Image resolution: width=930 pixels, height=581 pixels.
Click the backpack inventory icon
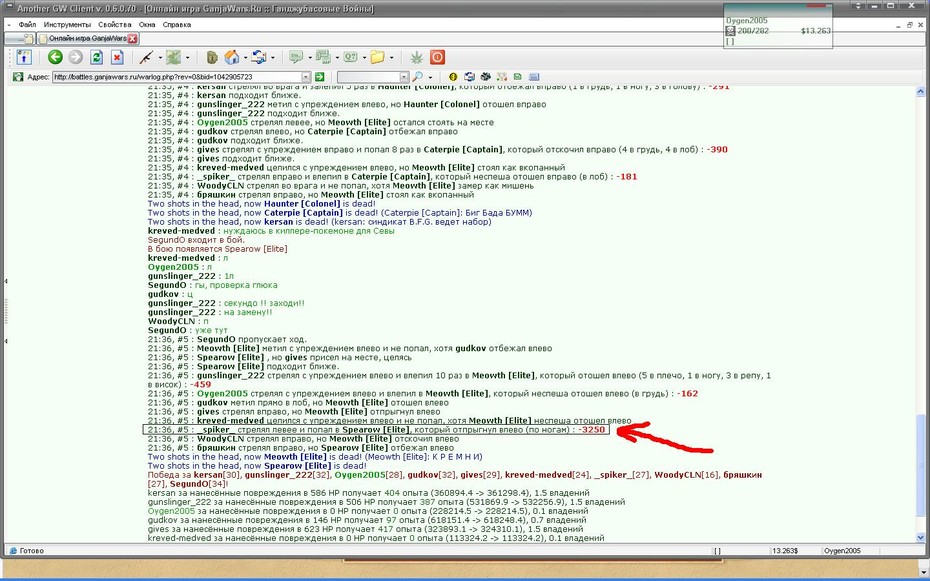[212, 57]
